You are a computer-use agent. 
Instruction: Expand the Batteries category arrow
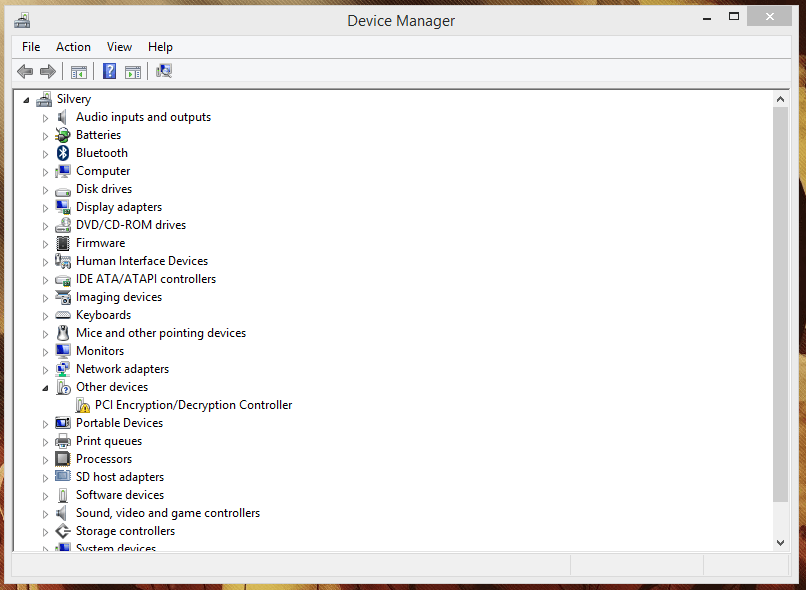point(45,136)
